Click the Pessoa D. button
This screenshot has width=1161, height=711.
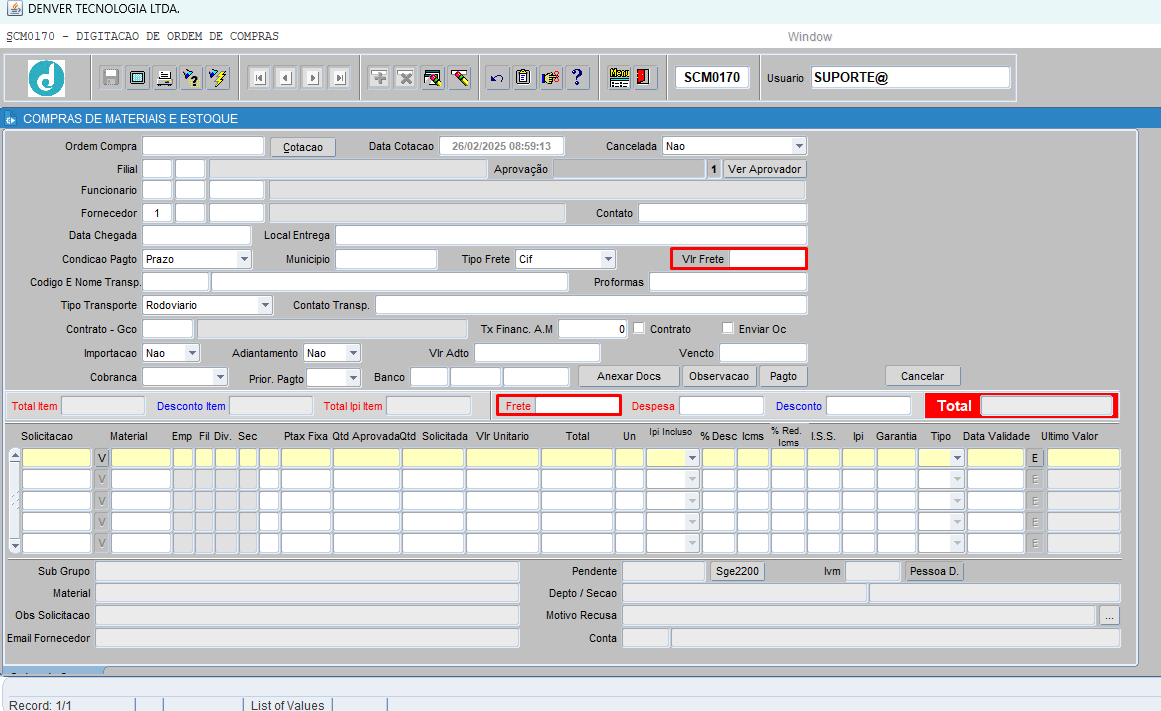pyautogui.click(x=934, y=571)
